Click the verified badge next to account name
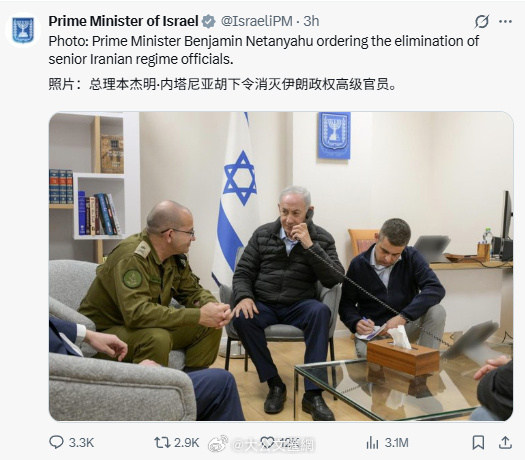 click(x=209, y=21)
